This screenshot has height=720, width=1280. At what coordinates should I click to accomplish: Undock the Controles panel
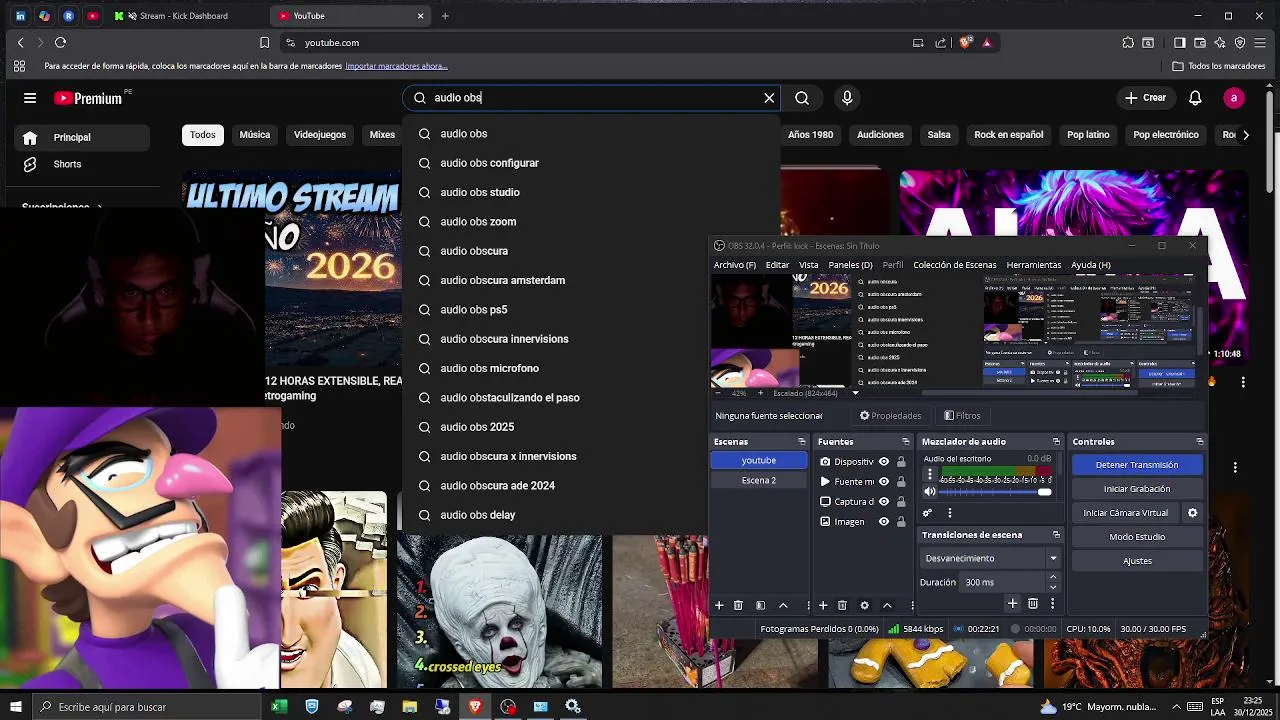1199,442
